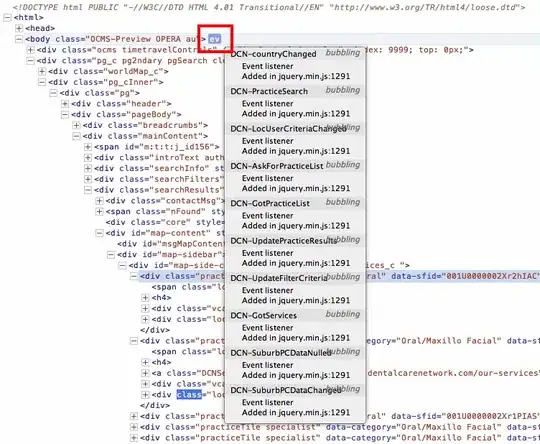Click jquery.min.js:1291 link under DCN-GotServices
Image resolution: width=540 pixels, height=444 pixels.
pyautogui.click(x=314, y=338)
